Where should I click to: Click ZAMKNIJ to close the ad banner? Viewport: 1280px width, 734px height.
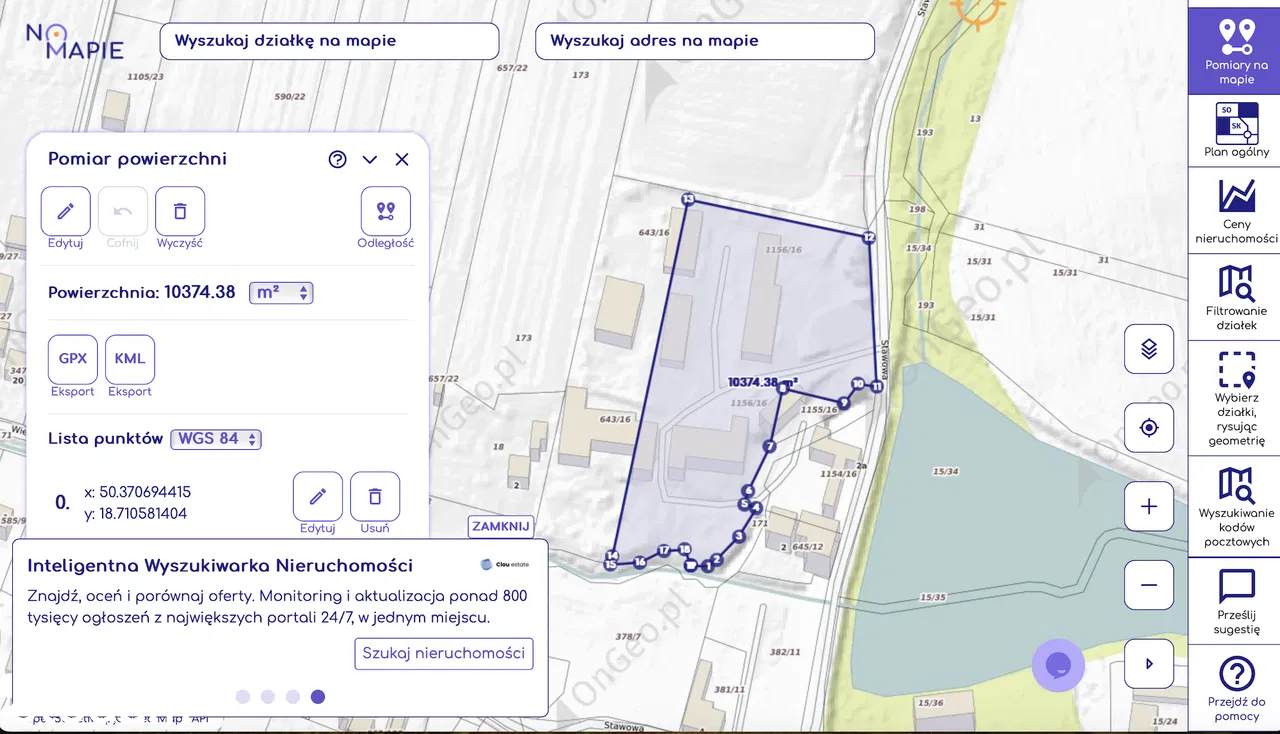coord(501,527)
